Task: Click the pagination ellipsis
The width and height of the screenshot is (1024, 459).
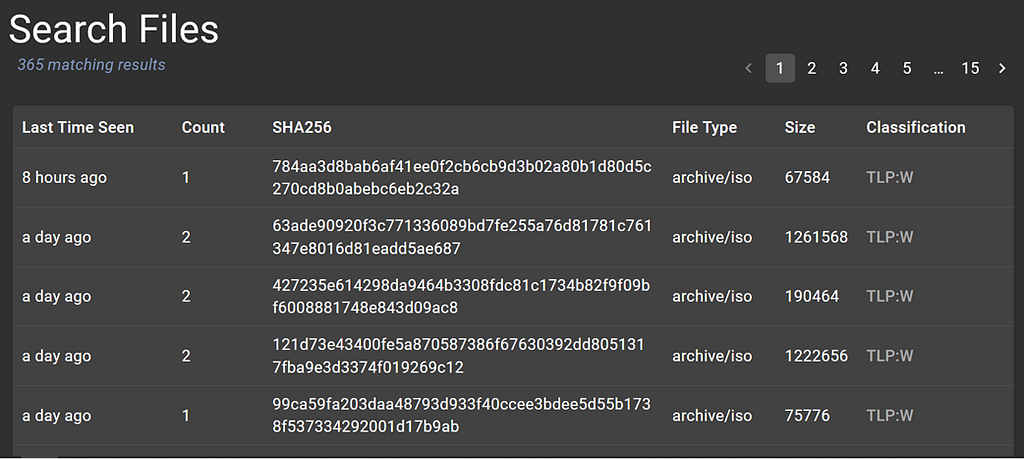Action: (x=938, y=68)
